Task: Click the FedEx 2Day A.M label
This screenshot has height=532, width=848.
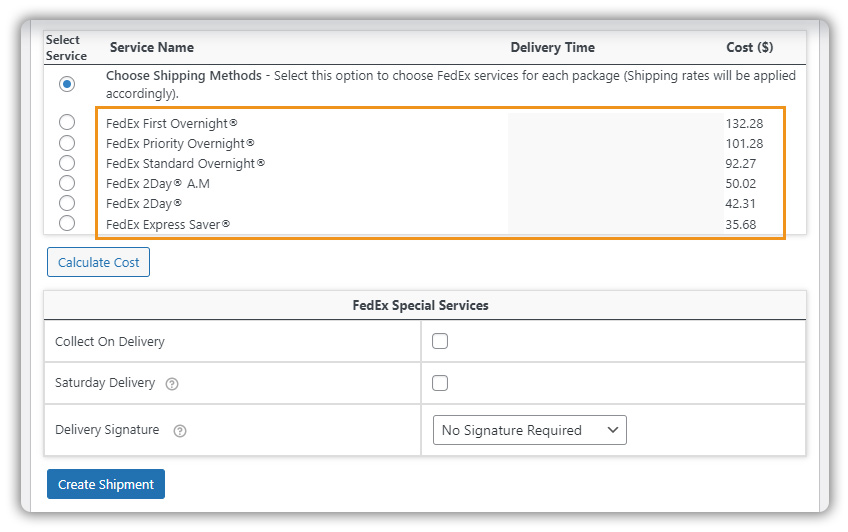Action: 158,184
